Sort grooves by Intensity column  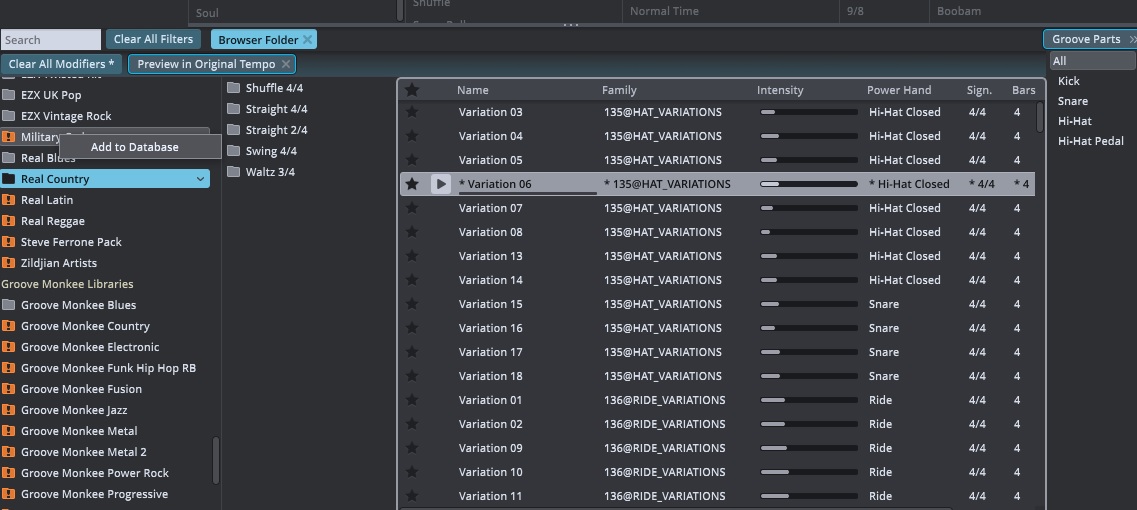click(780, 90)
